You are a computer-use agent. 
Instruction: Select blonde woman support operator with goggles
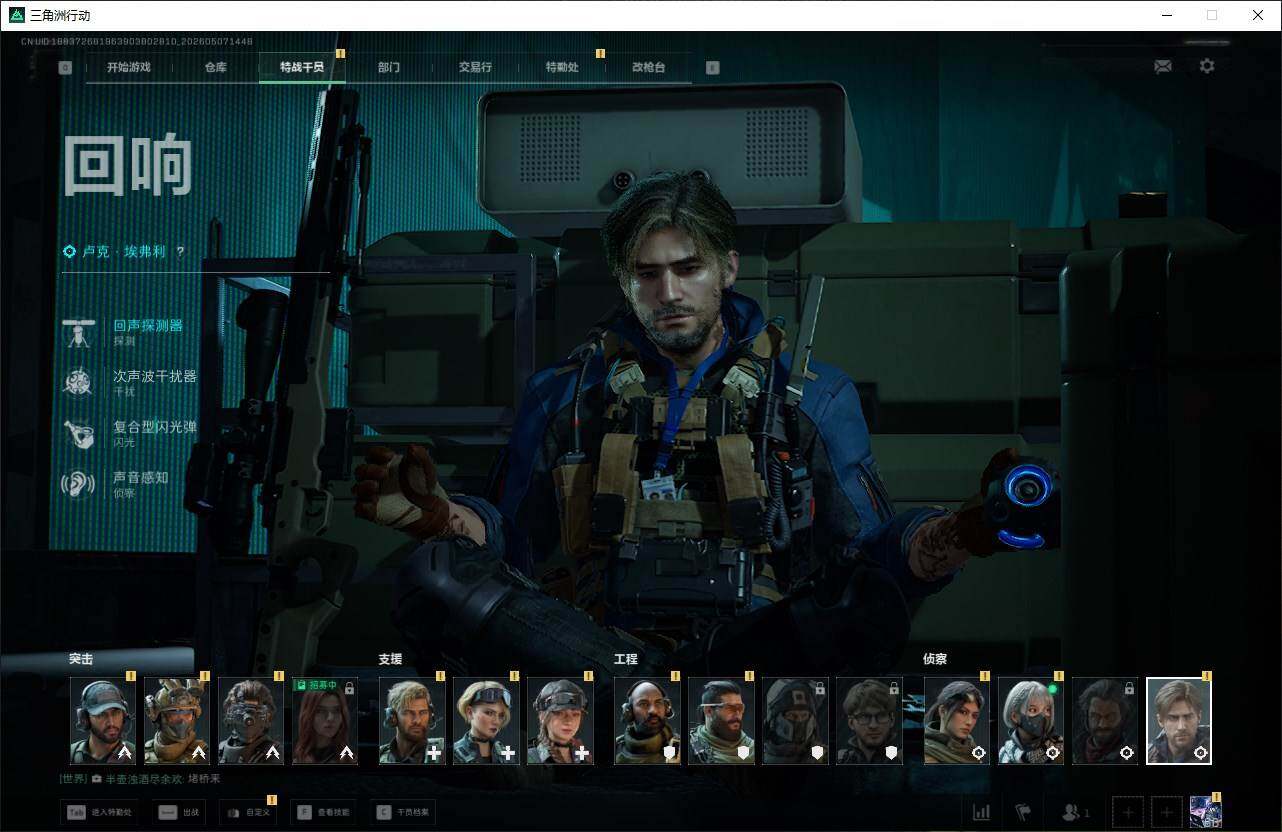(x=486, y=721)
